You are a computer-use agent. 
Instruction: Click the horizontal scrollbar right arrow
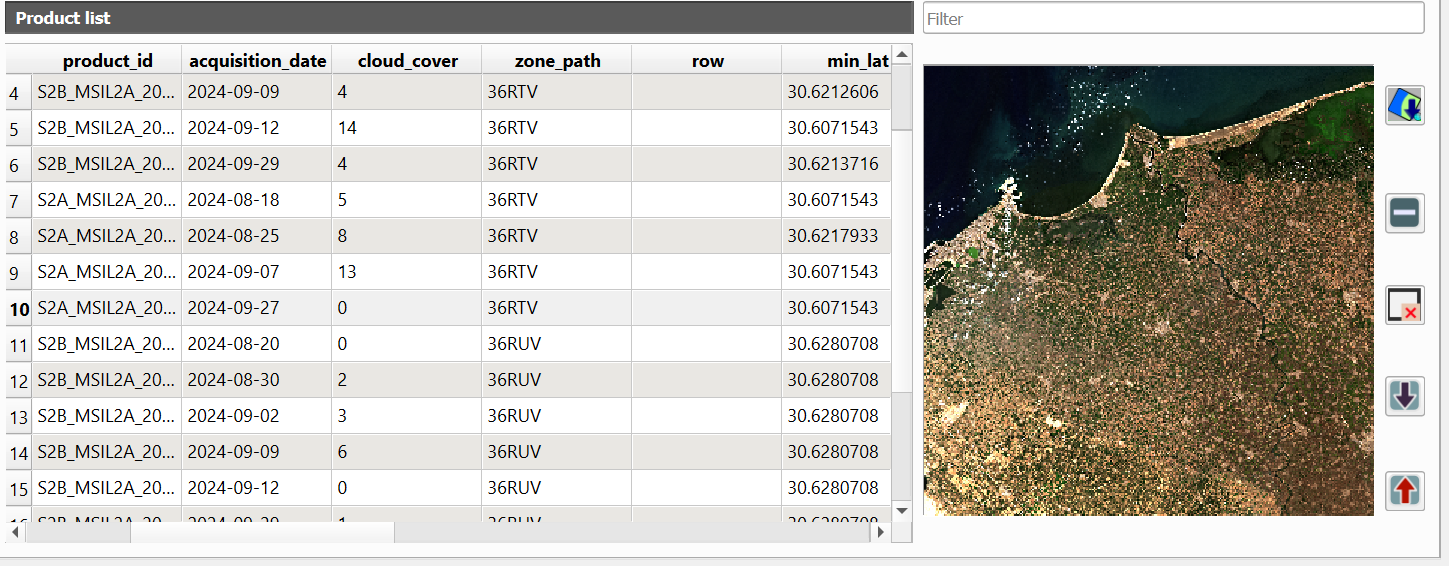tap(880, 533)
